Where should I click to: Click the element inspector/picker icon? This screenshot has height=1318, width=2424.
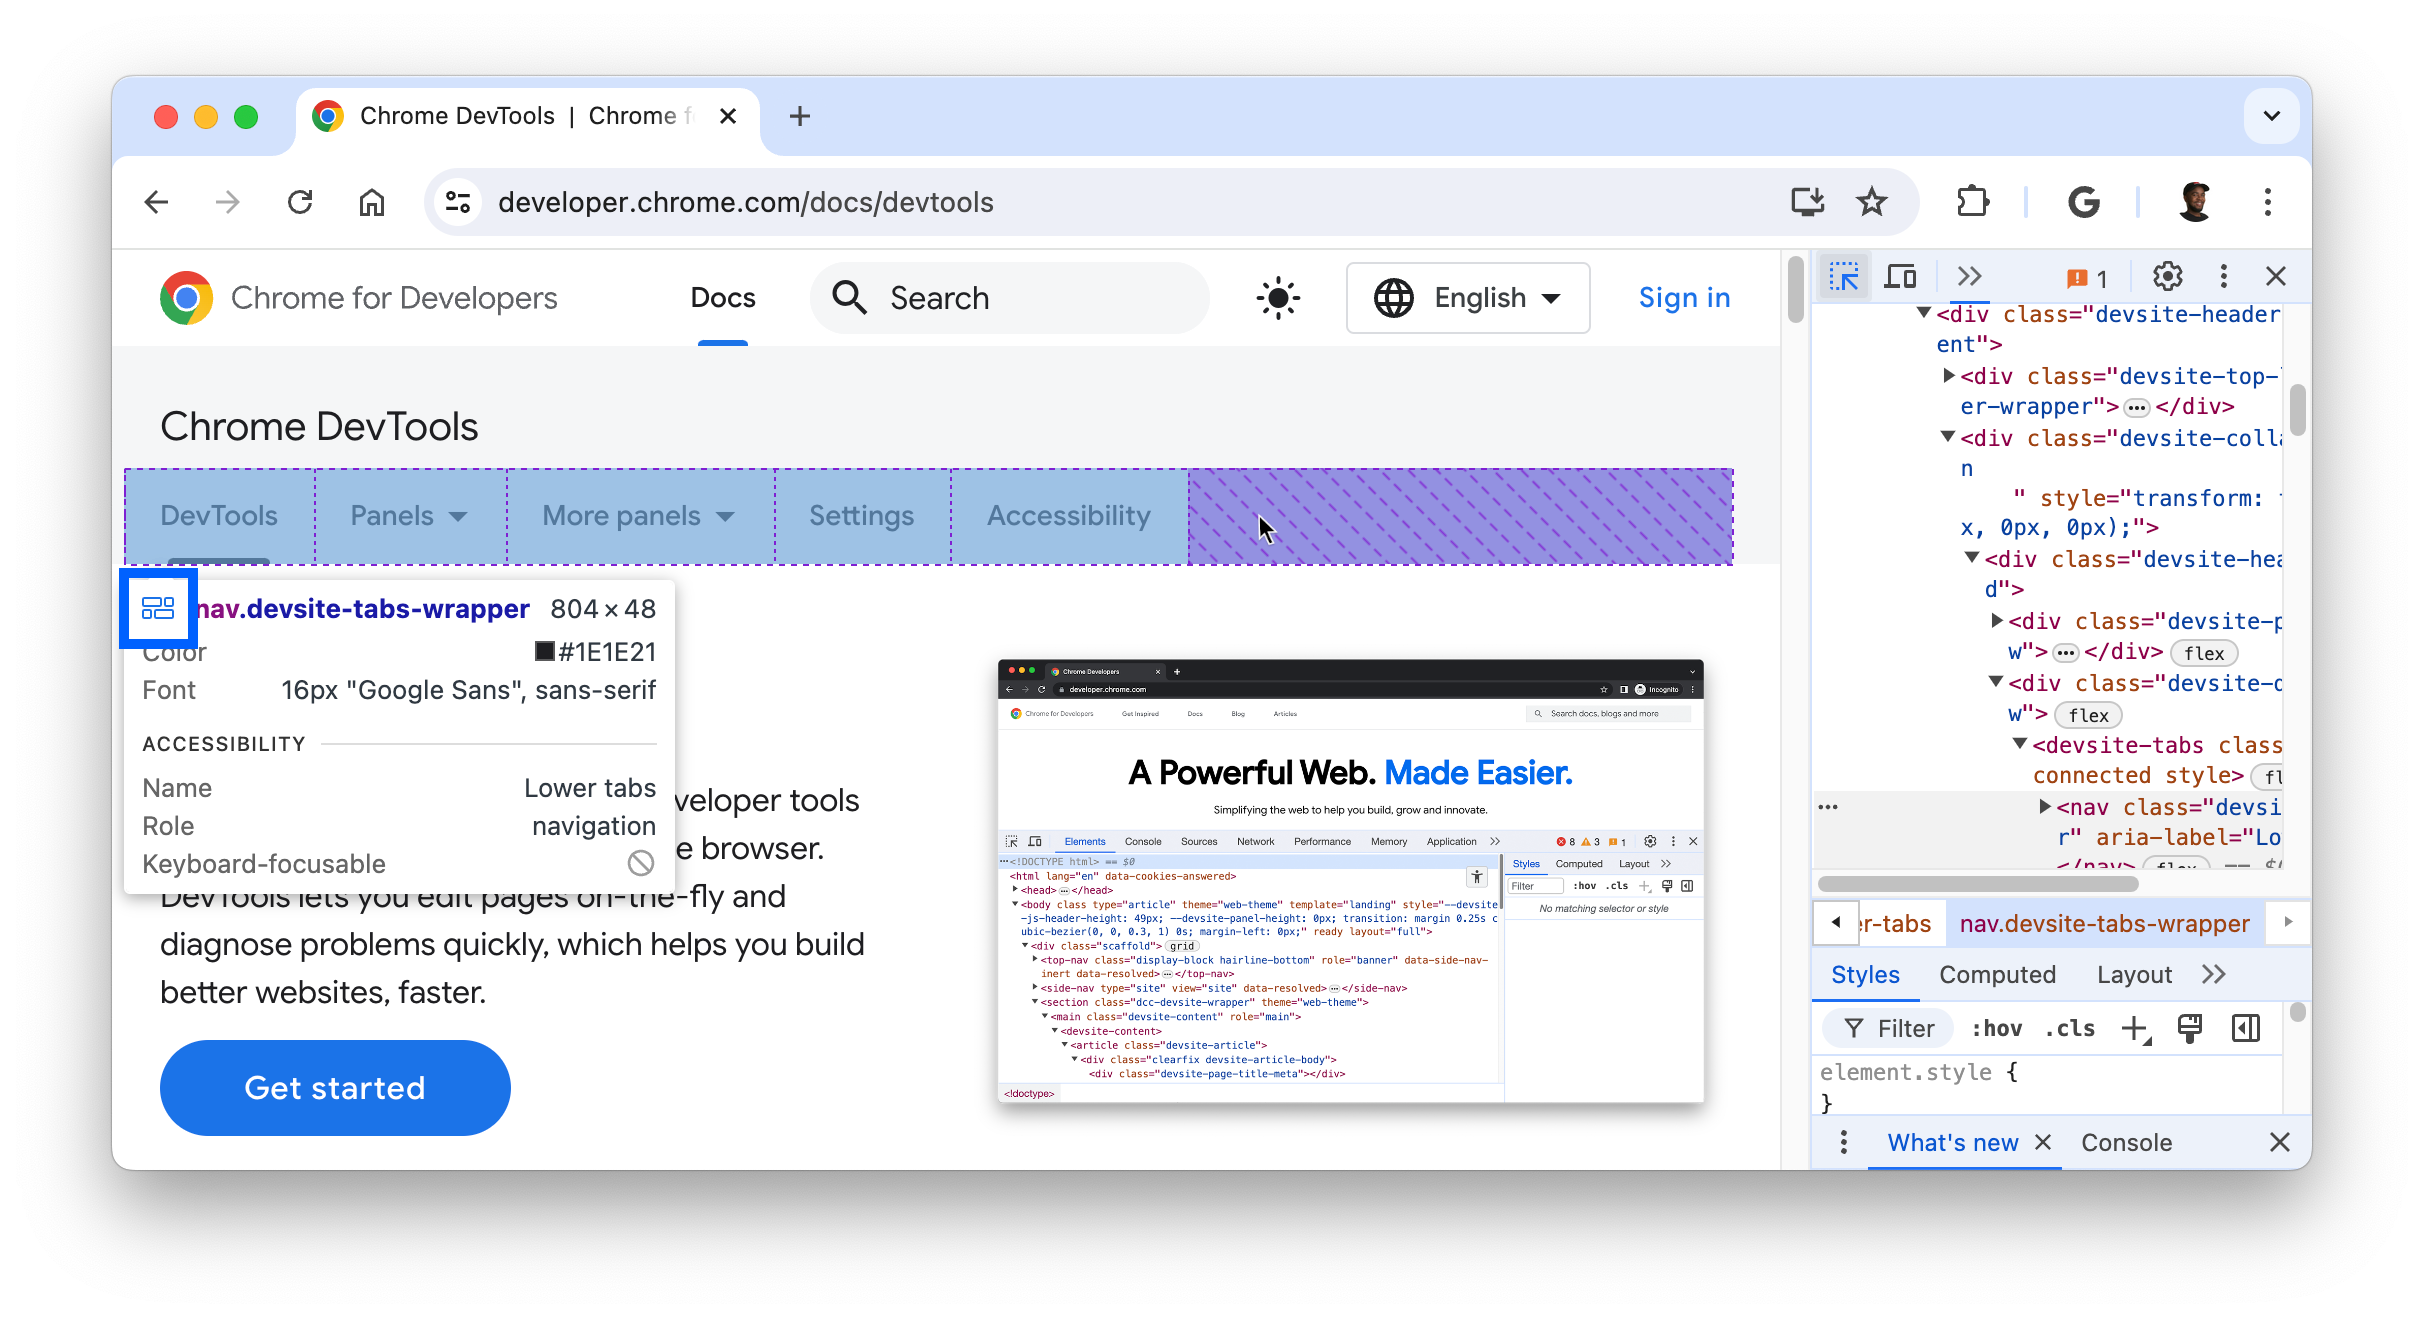coord(1842,276)
